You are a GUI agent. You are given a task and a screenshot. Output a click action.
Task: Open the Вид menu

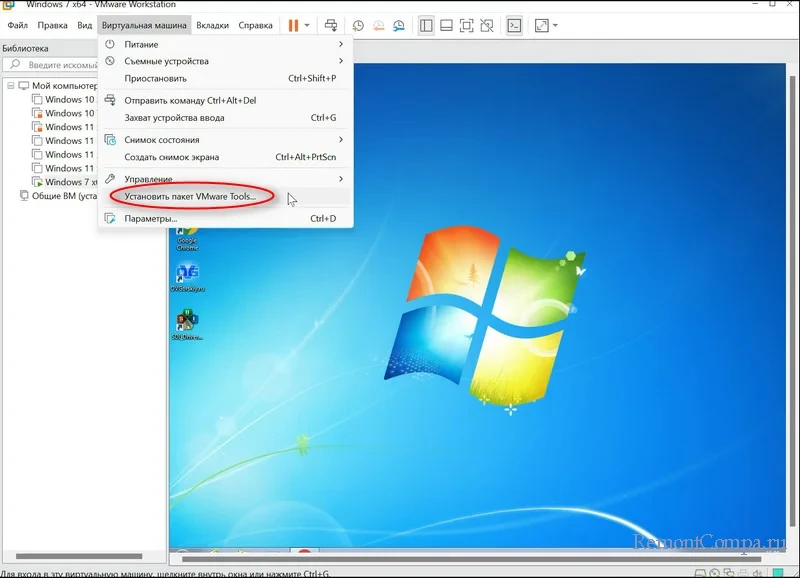point(85,26)
